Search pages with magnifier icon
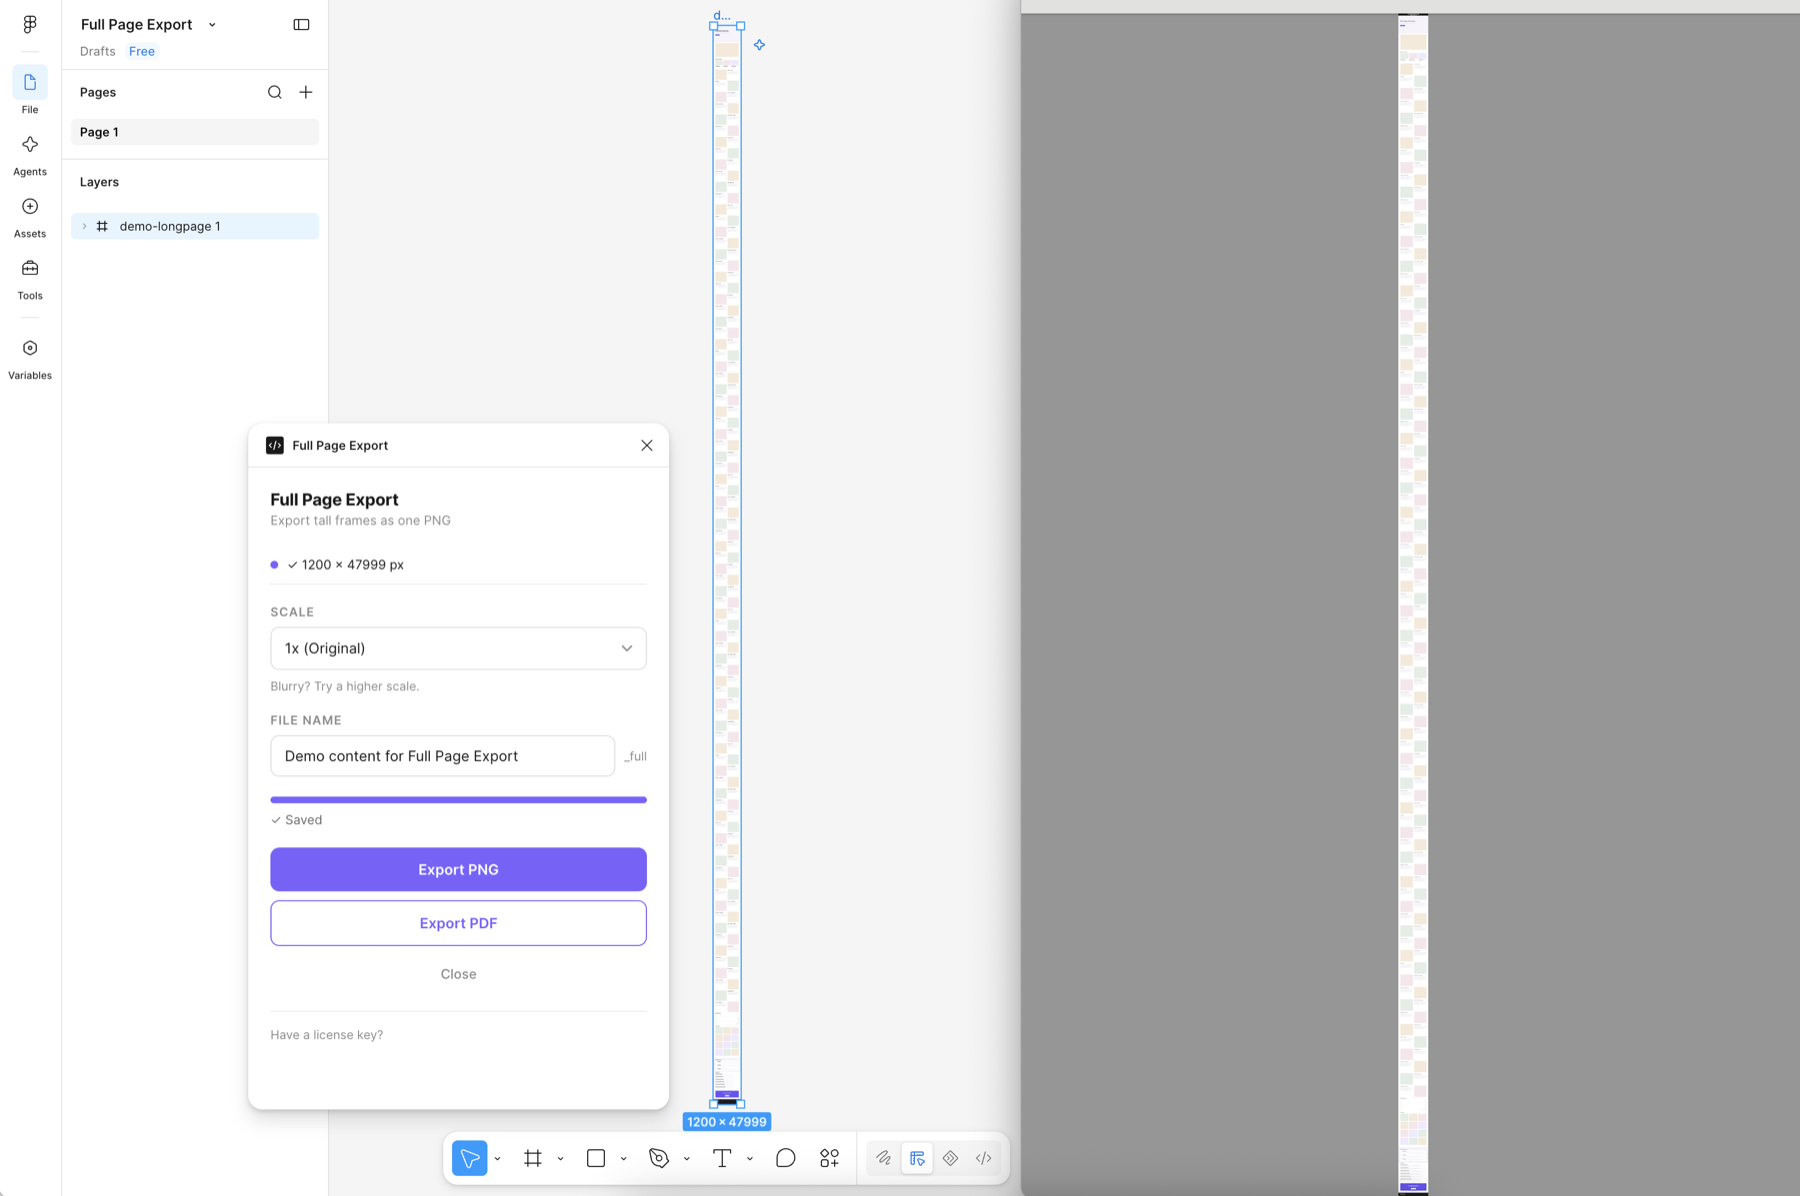The height and width of the screenshot is (1196, 1800). [274, 92]
